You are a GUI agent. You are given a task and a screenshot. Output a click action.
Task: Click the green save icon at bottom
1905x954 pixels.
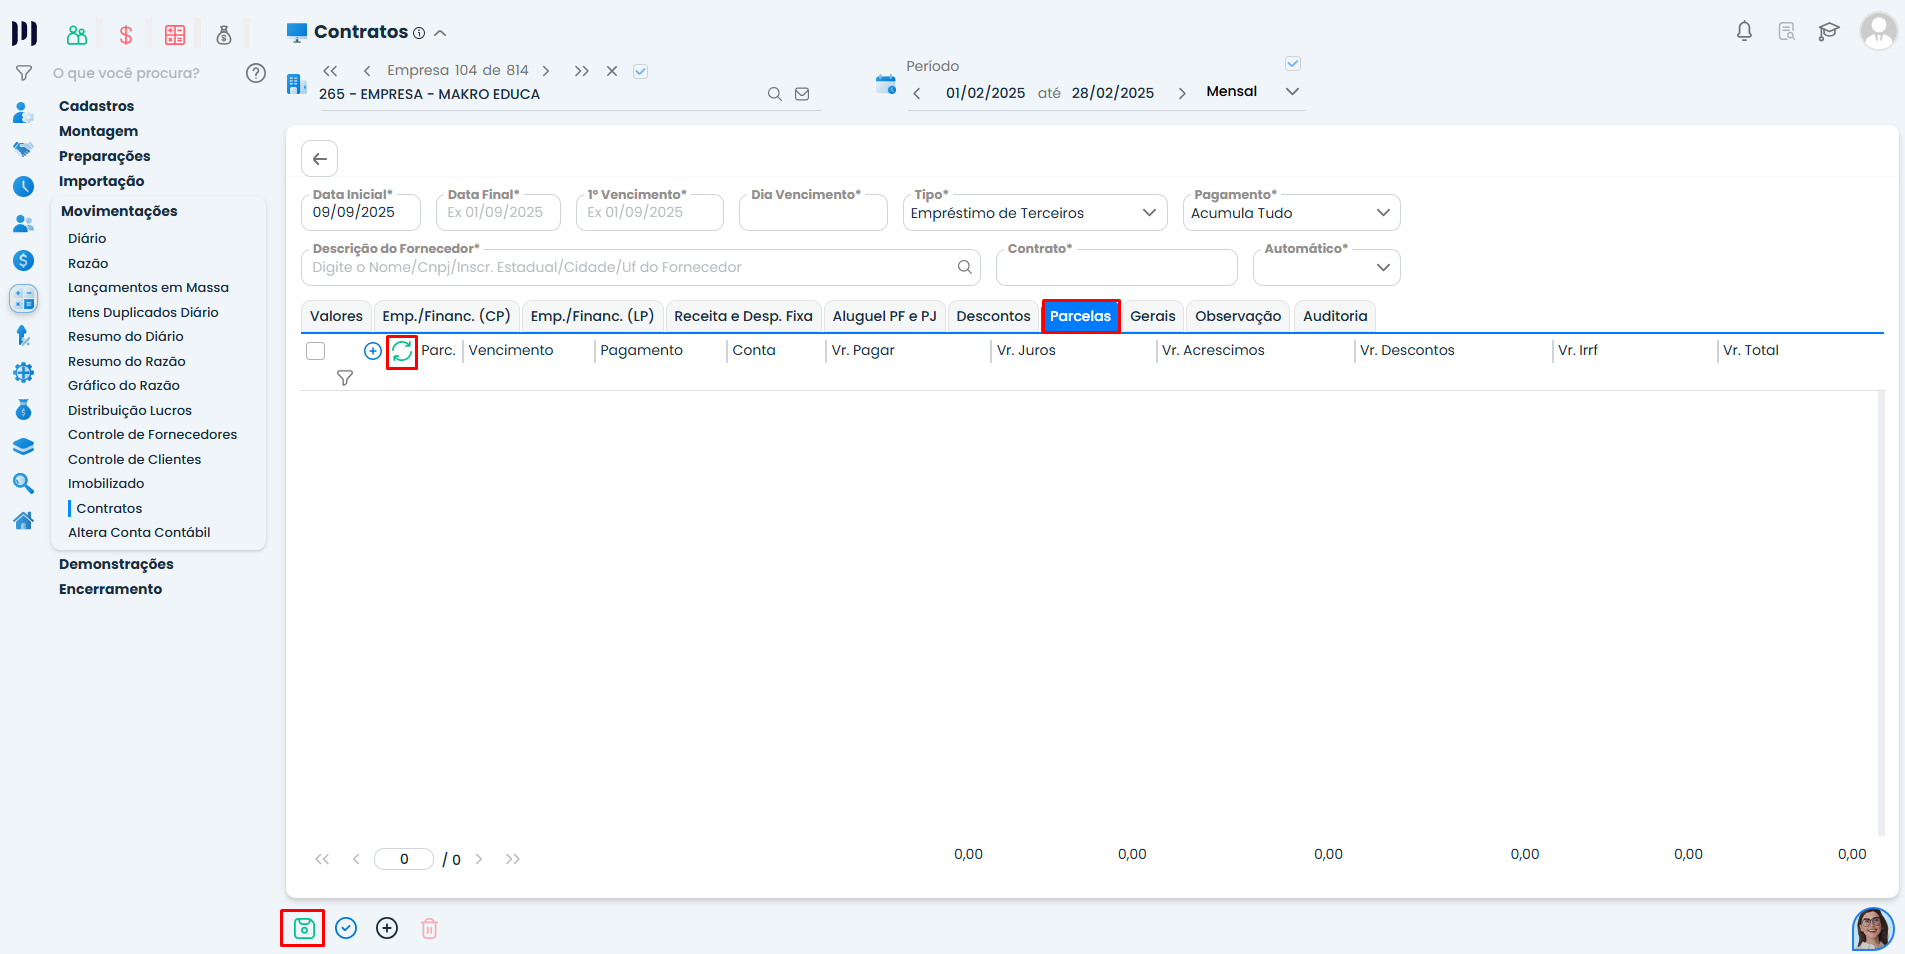pyautogui.click(x=304, y=929)
